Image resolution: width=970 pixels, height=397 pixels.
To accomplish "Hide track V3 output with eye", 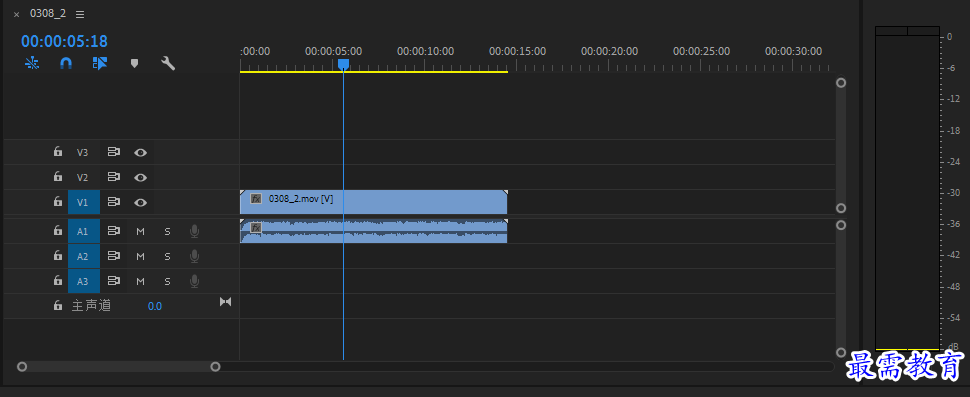I will click(x=140, y=152).
